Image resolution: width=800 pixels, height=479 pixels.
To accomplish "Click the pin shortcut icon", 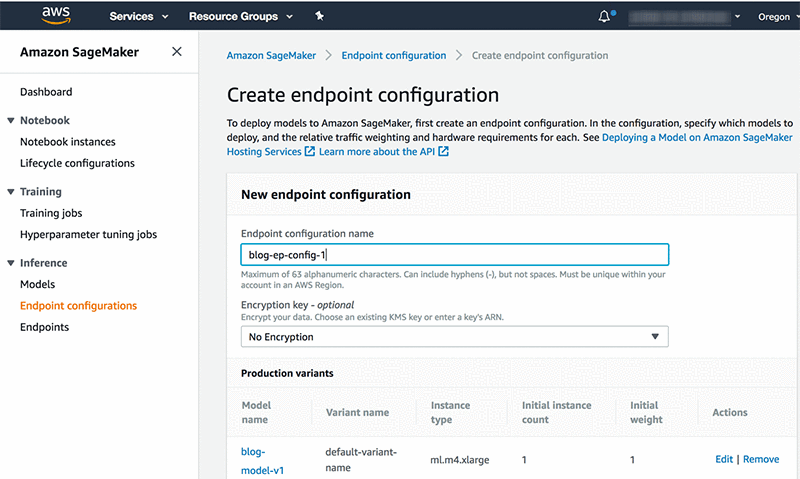I will (319, 16).
